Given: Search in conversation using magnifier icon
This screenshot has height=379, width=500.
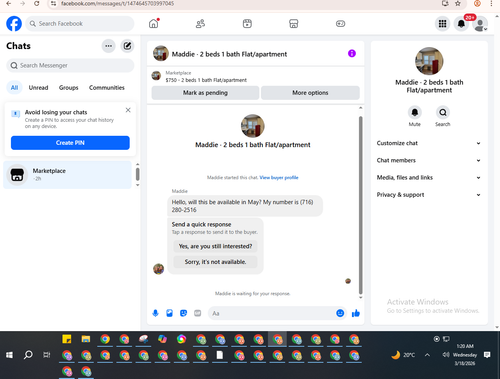Looking at the screenshot, I should (443, 112).
